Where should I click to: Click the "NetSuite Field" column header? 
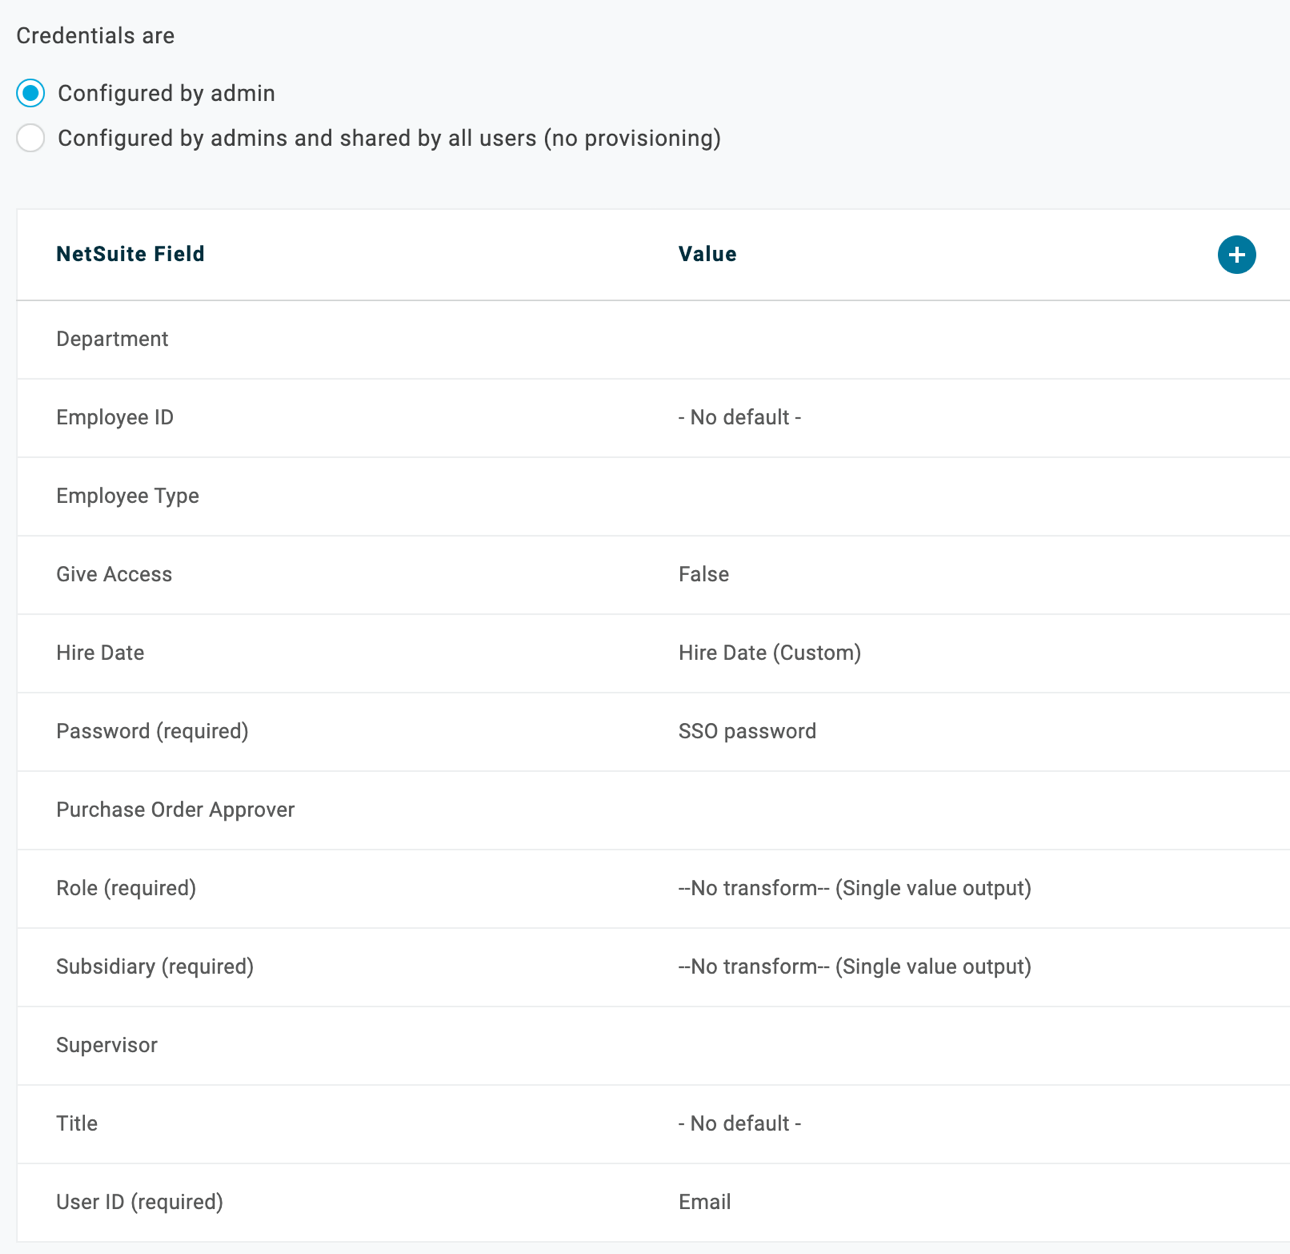pyautogui.click(x=130, y=254)
